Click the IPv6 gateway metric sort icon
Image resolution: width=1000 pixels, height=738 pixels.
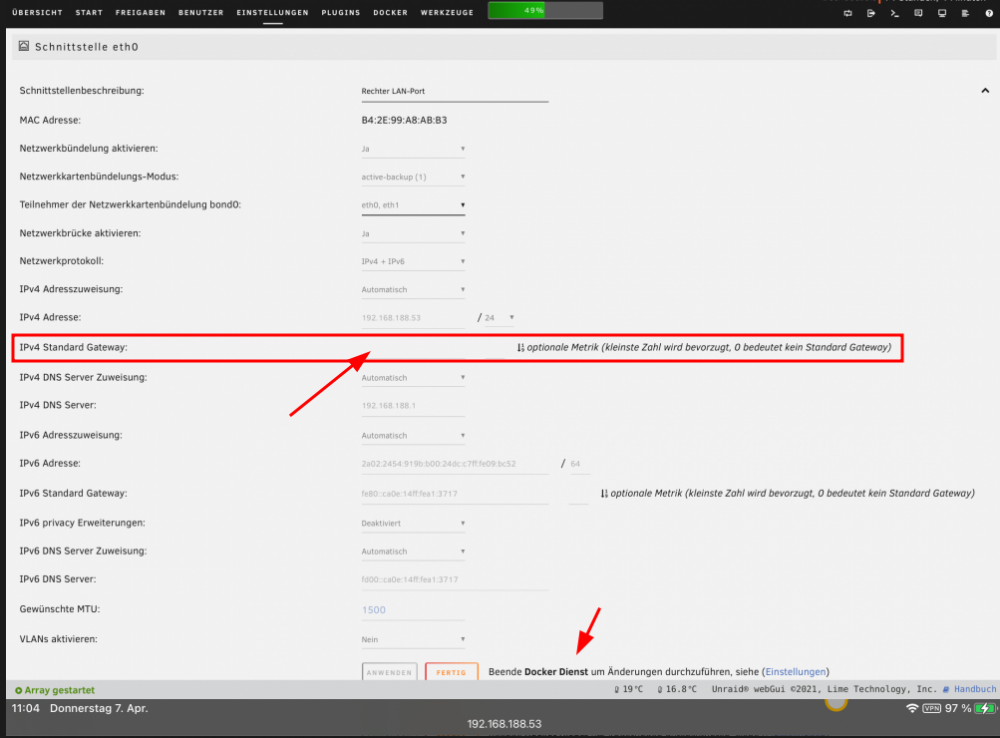click(x=604, y=494)
